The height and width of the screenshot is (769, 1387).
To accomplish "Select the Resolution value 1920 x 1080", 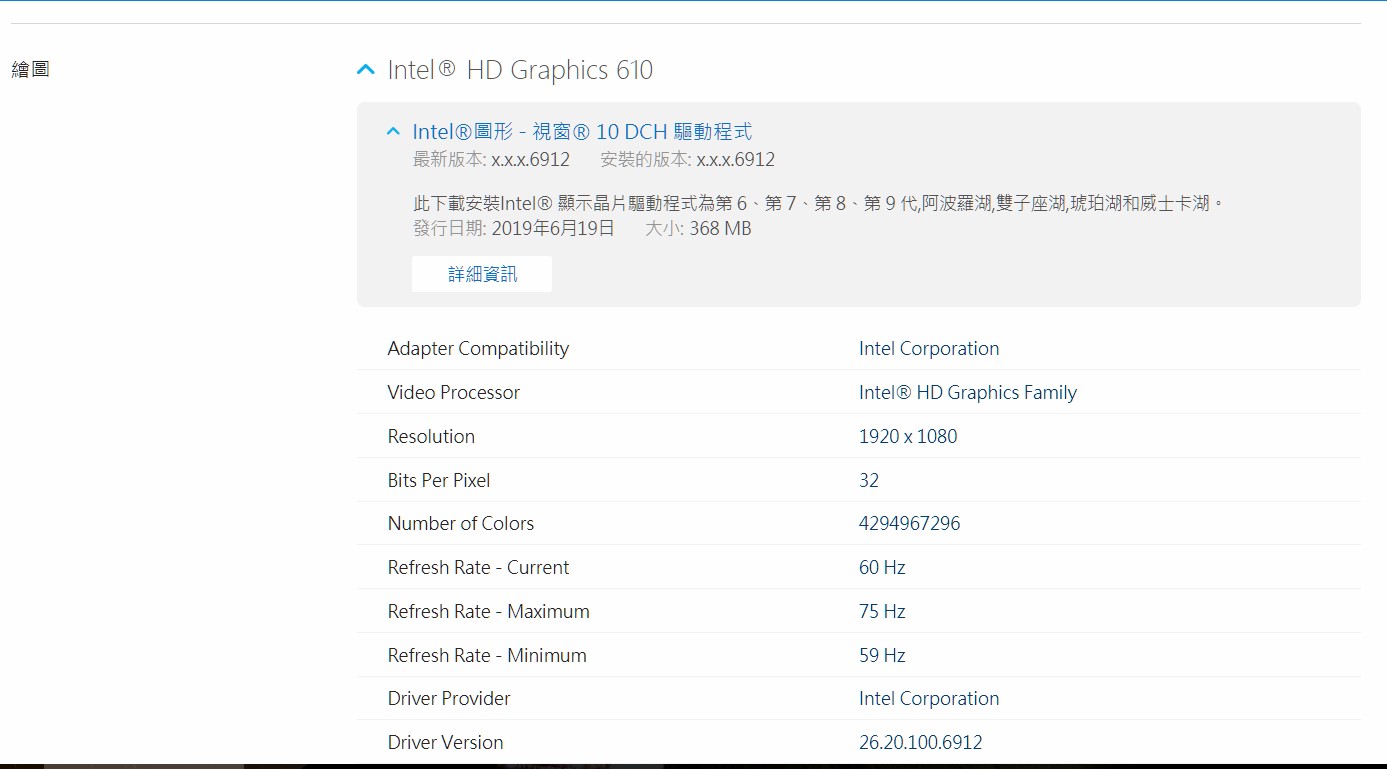I will tap(908, 437).
